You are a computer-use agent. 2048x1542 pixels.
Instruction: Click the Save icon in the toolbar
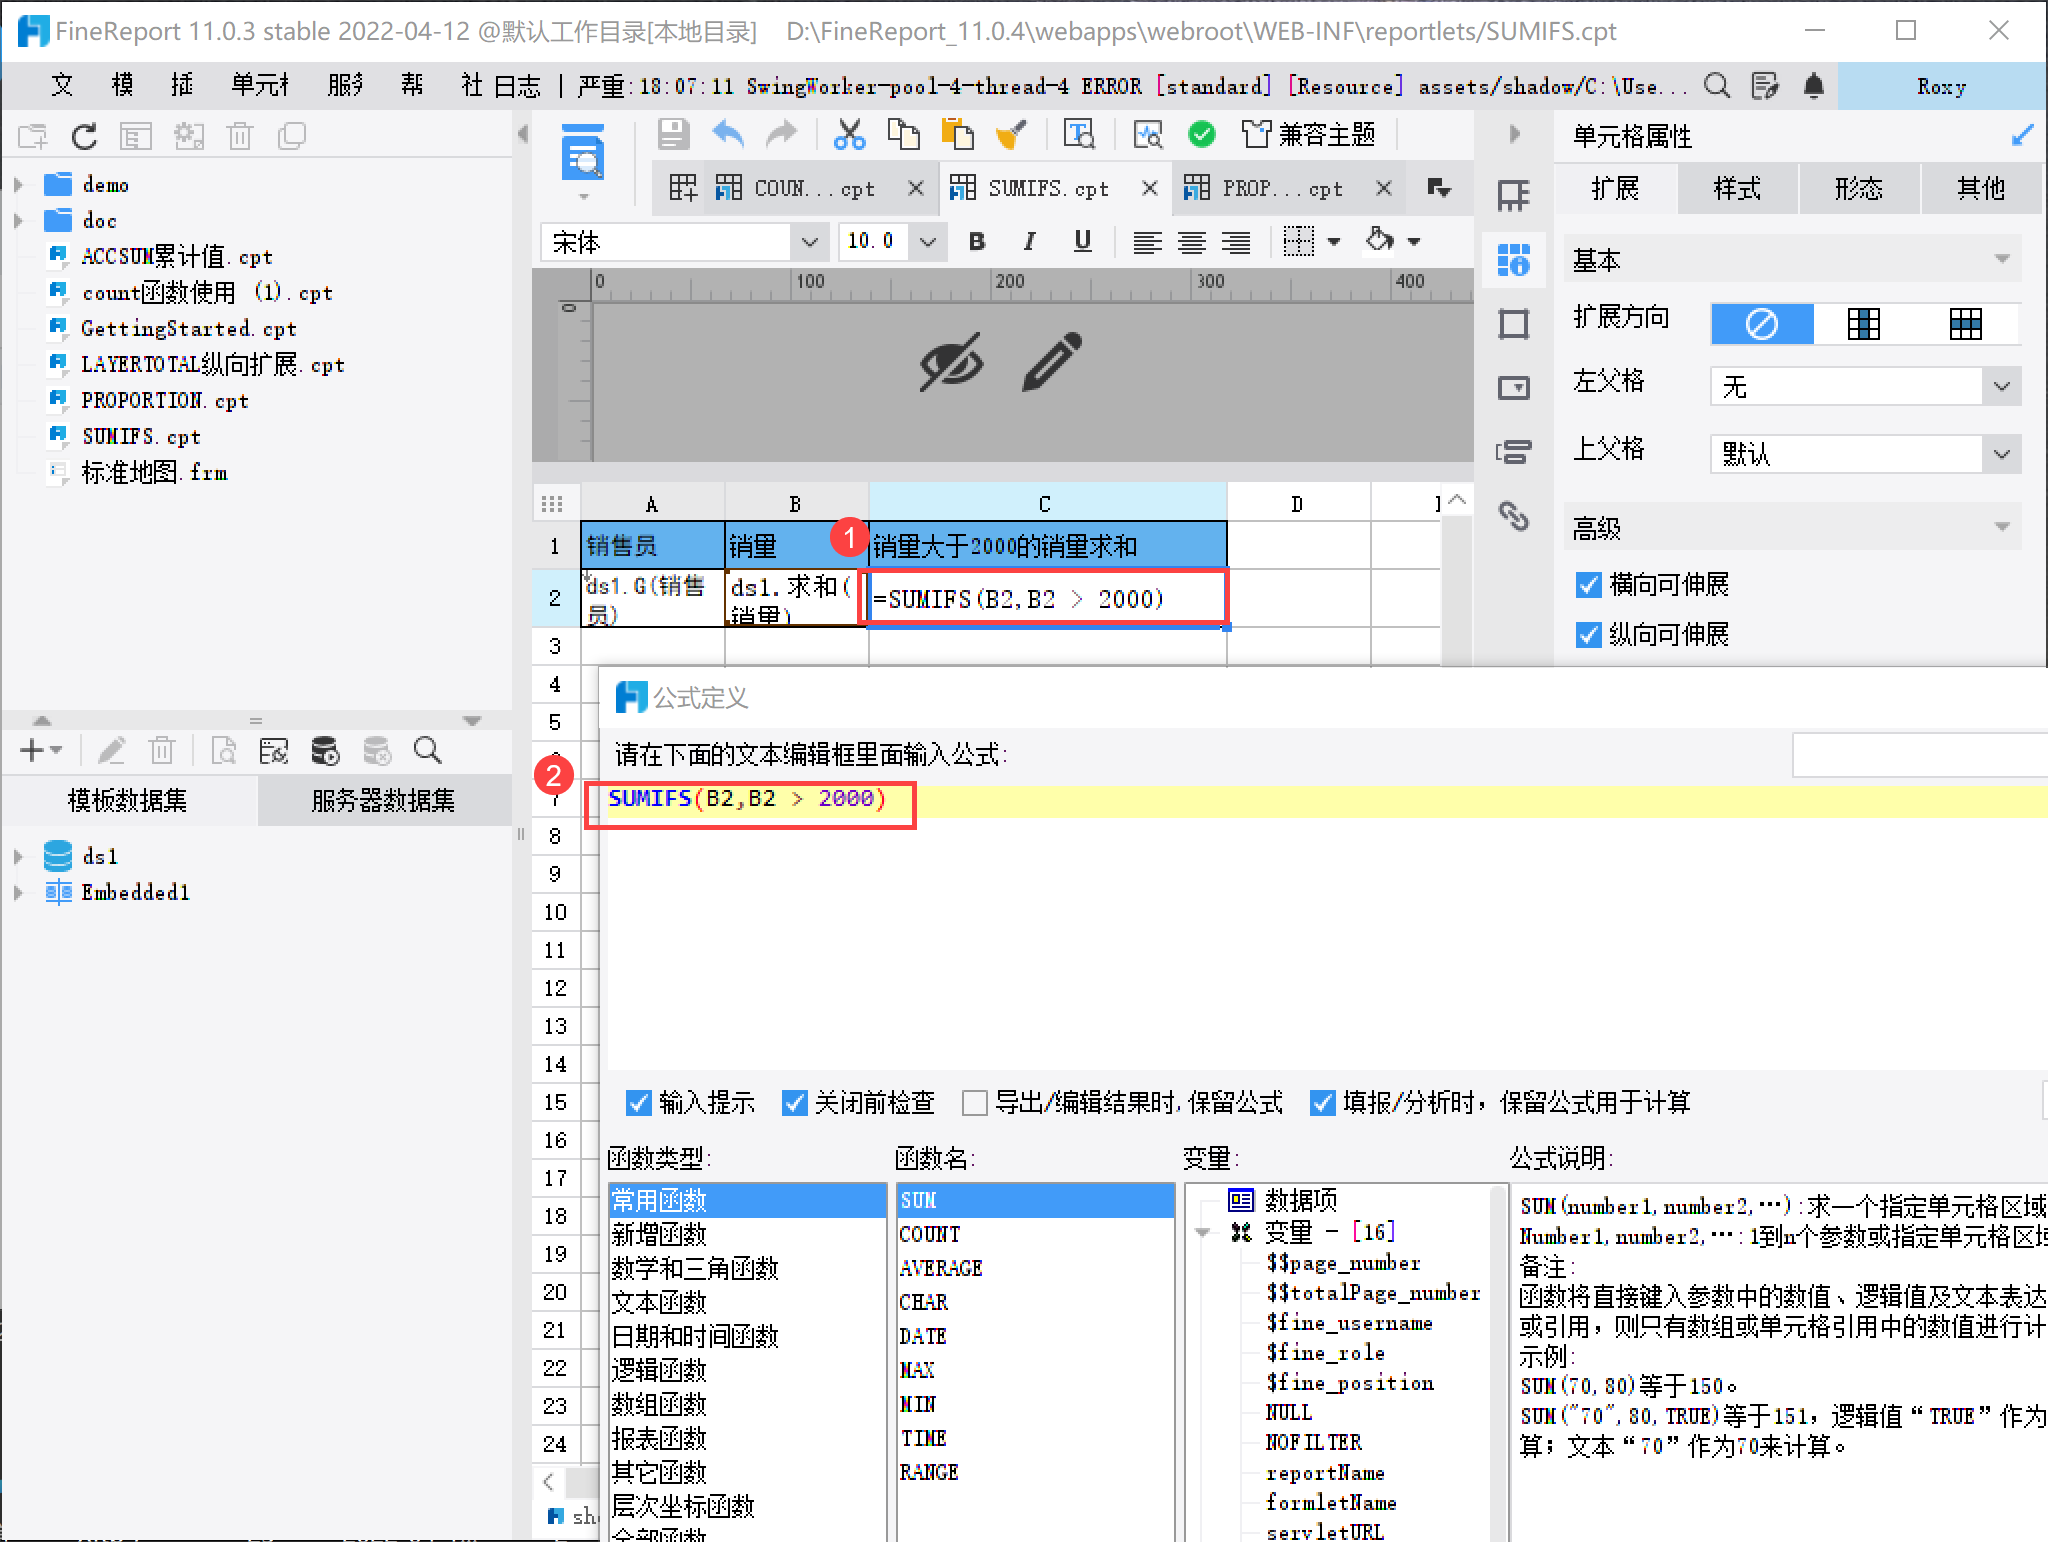coord(673,135)
